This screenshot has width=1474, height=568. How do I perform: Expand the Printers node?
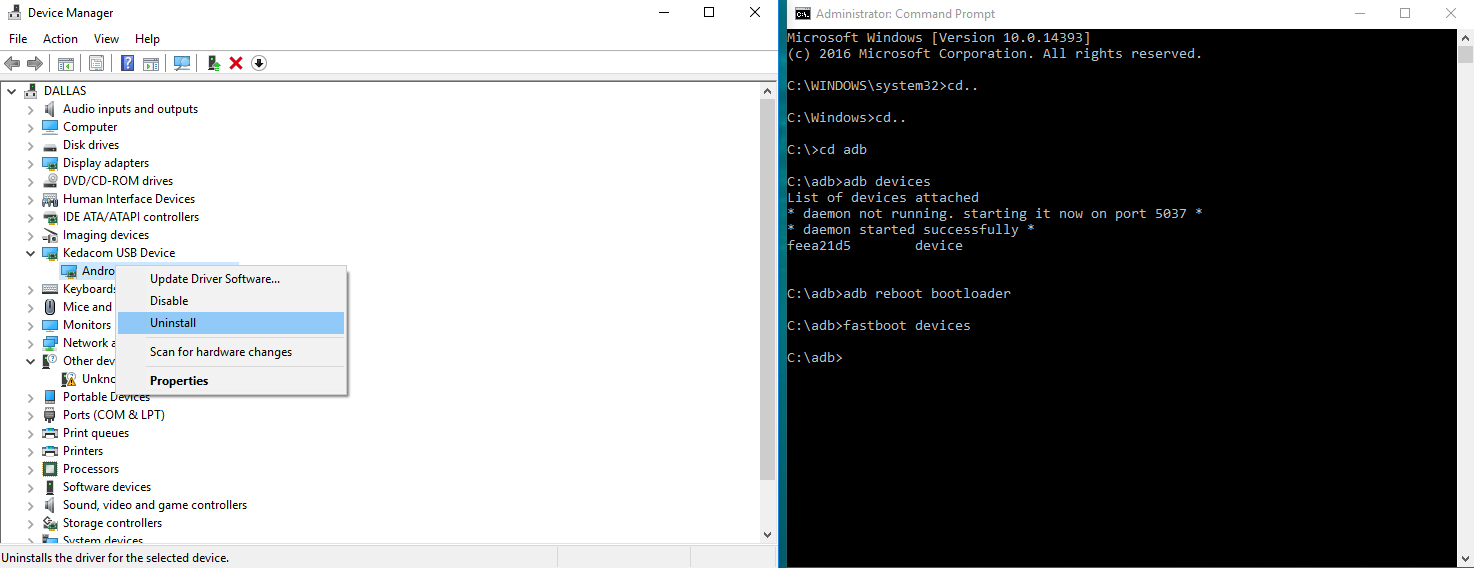[31, 451]
